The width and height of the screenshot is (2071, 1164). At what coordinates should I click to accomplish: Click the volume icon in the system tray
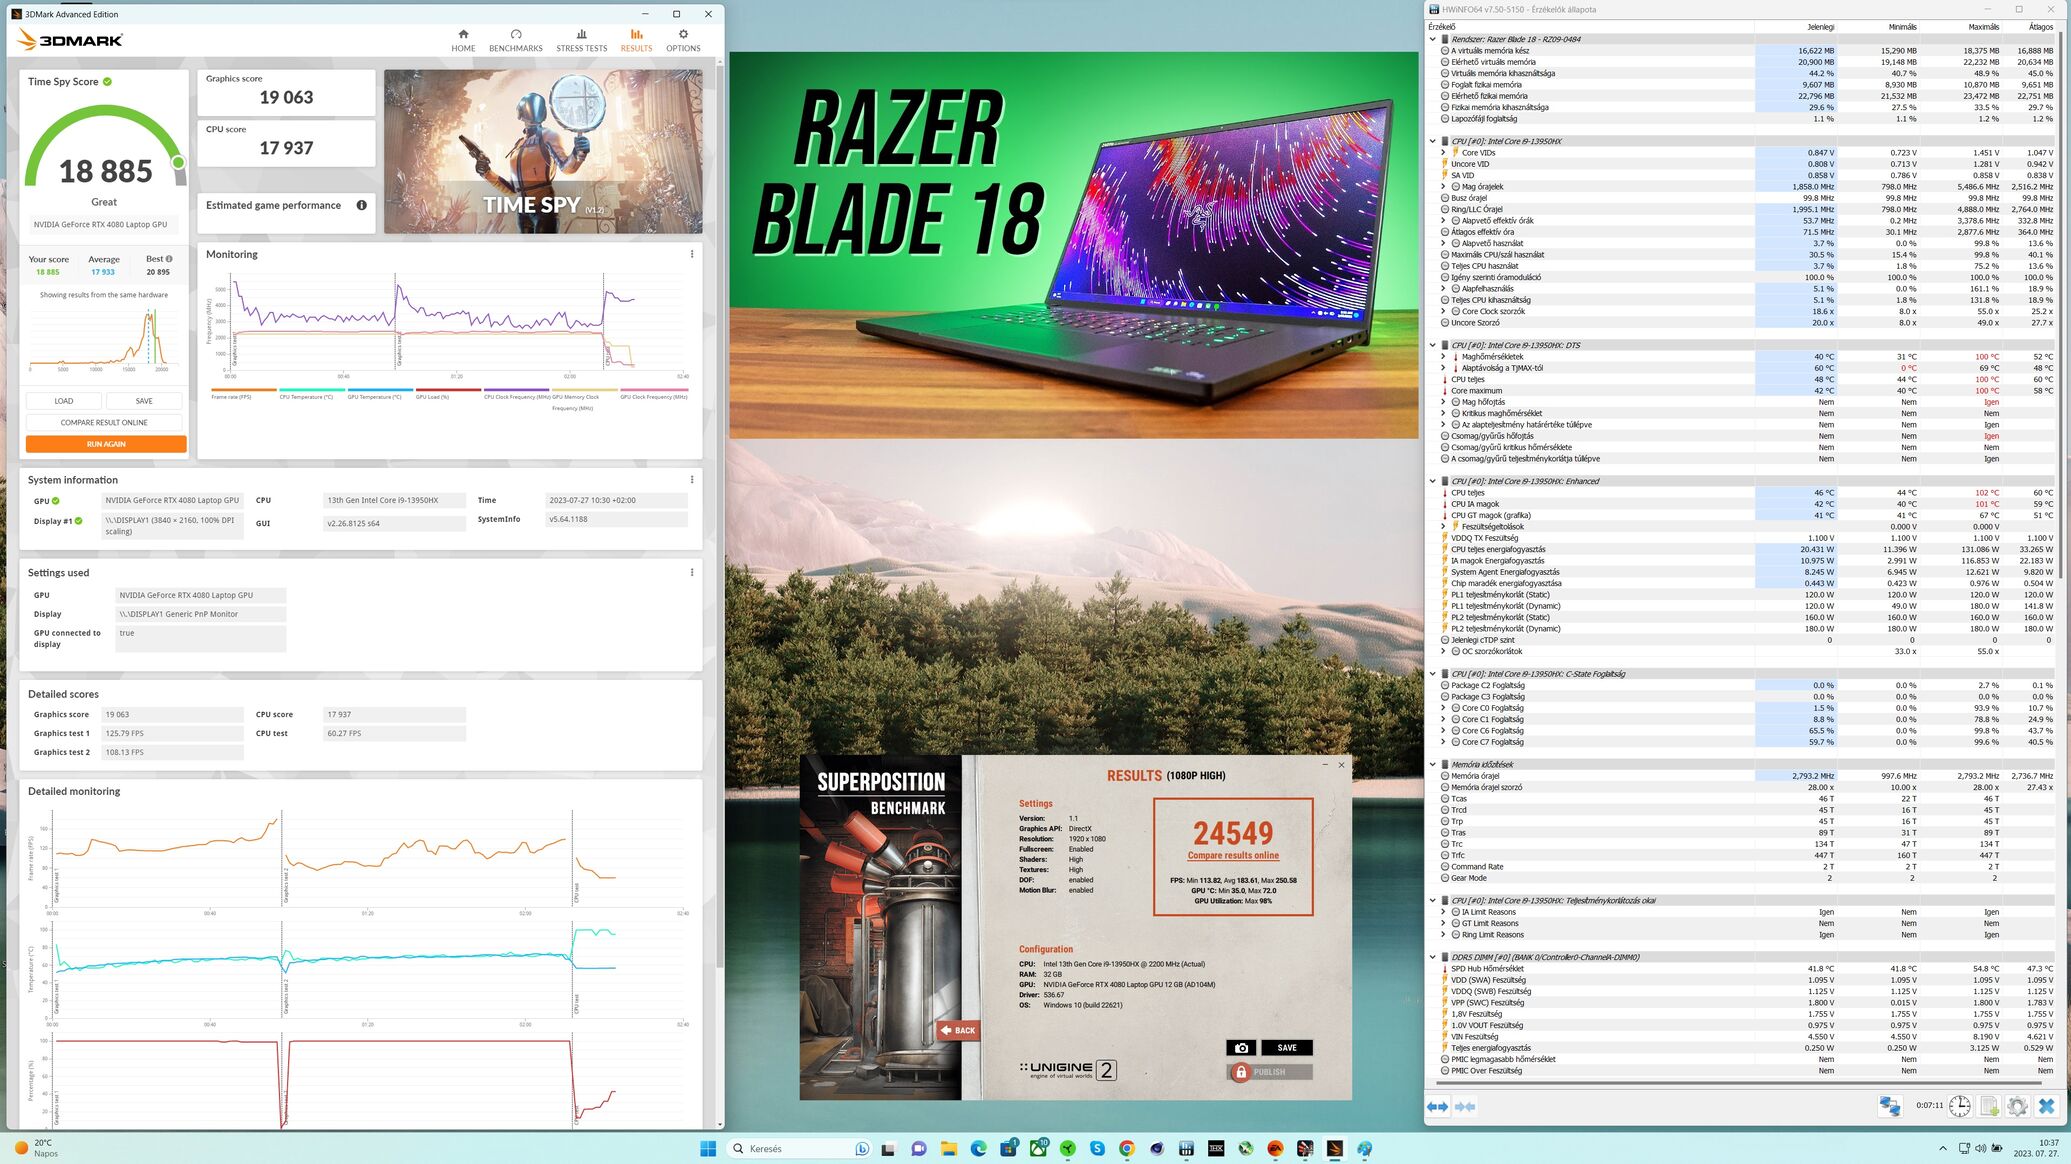click(1980, 1148)
